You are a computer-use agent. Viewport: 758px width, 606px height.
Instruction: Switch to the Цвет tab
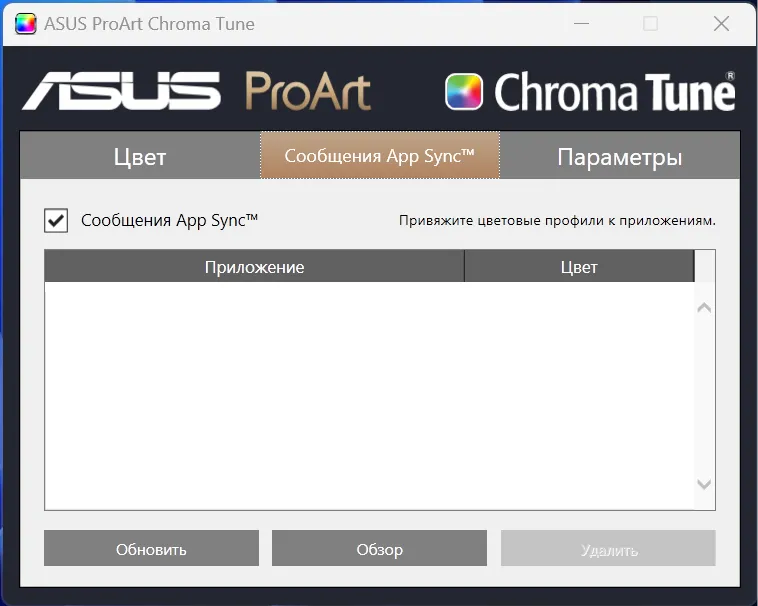tap(140, 156)
